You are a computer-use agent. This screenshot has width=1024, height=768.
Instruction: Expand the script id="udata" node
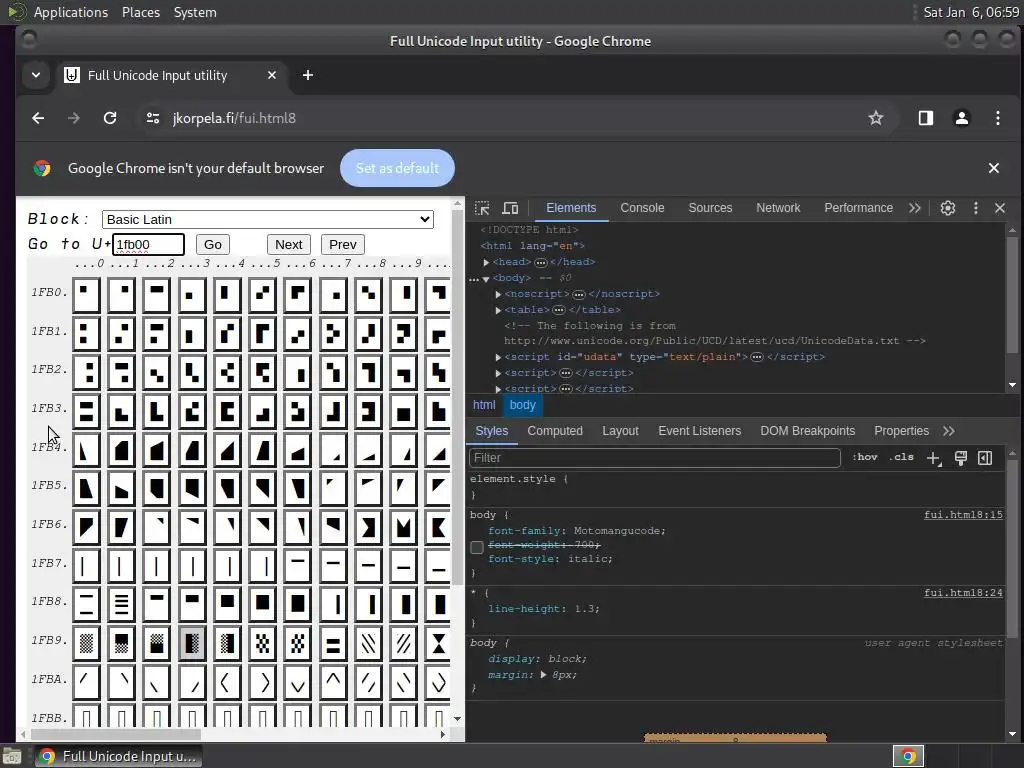[x=498, y=357]
